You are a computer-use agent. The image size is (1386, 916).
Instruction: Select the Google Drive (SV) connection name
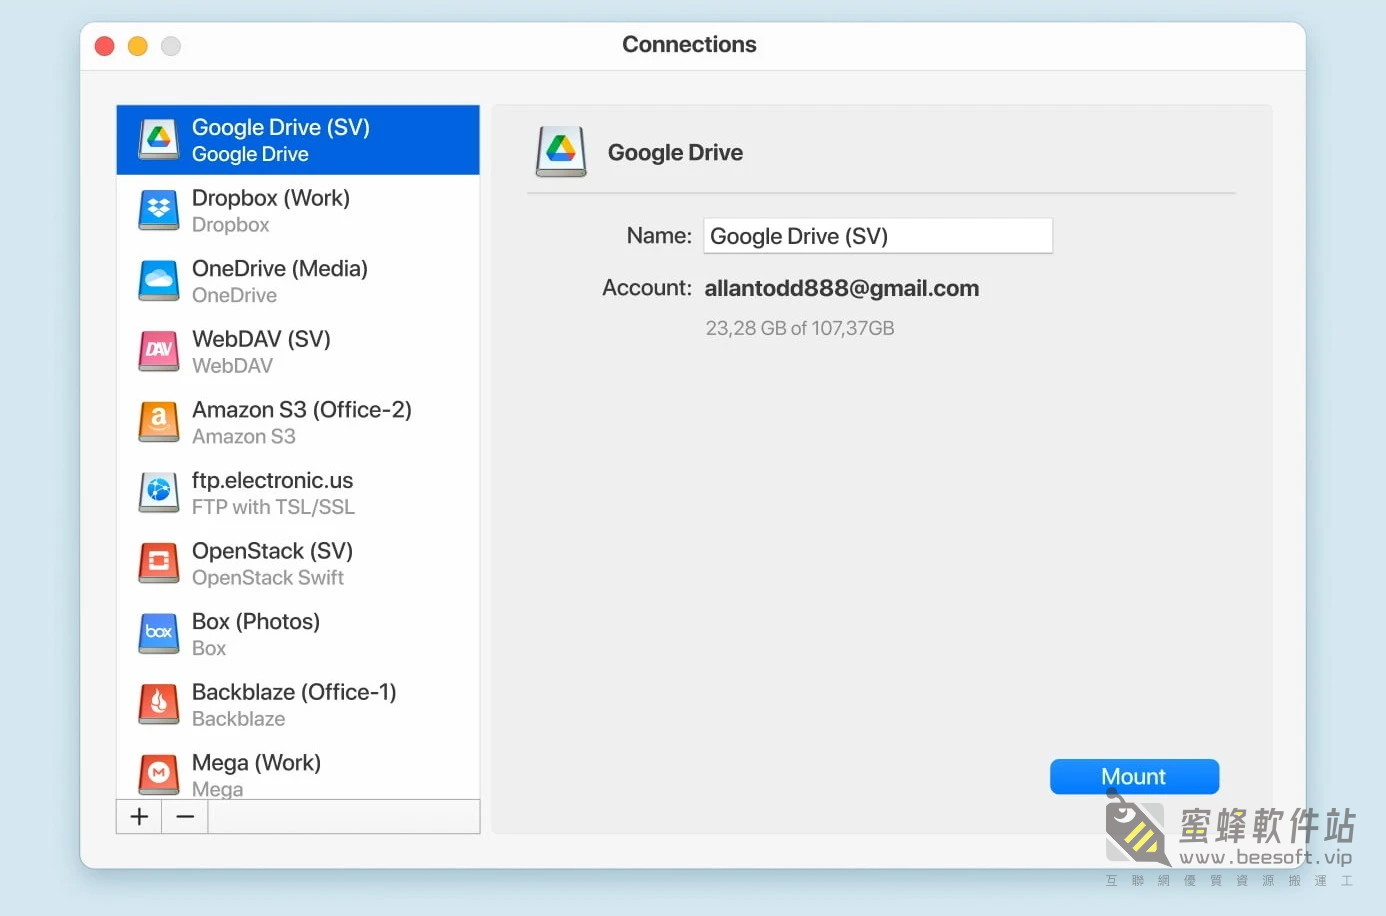(x=281, y=127)
